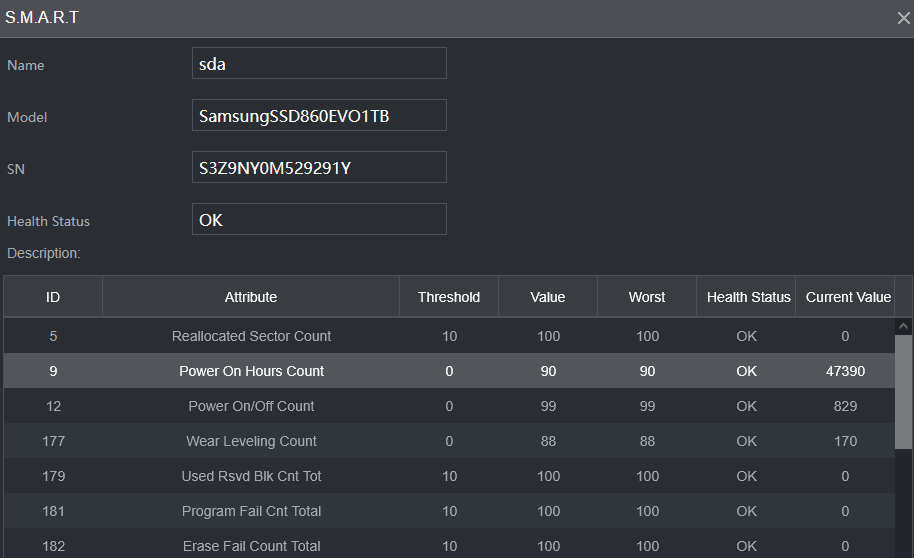The image size is (914, 558).
Task: Click ID cell 179
Action: click(x=53, y=476)
